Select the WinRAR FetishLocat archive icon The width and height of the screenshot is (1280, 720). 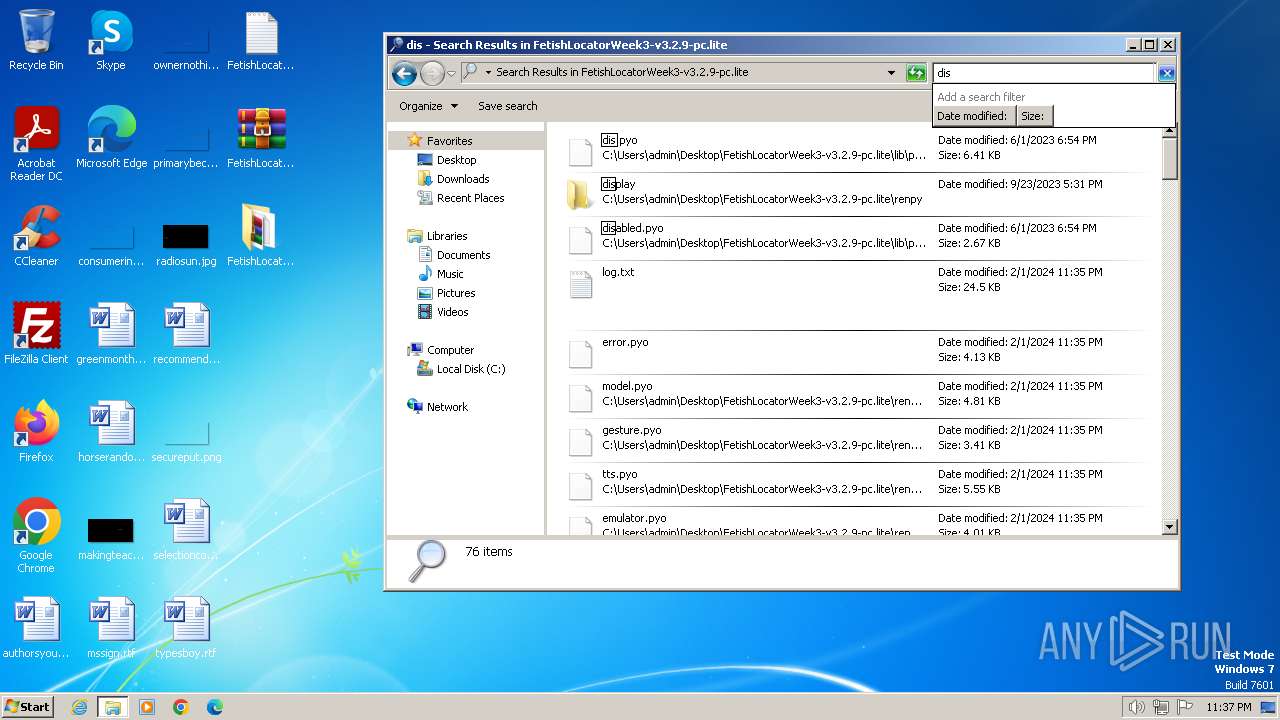(x=261, y=138)
